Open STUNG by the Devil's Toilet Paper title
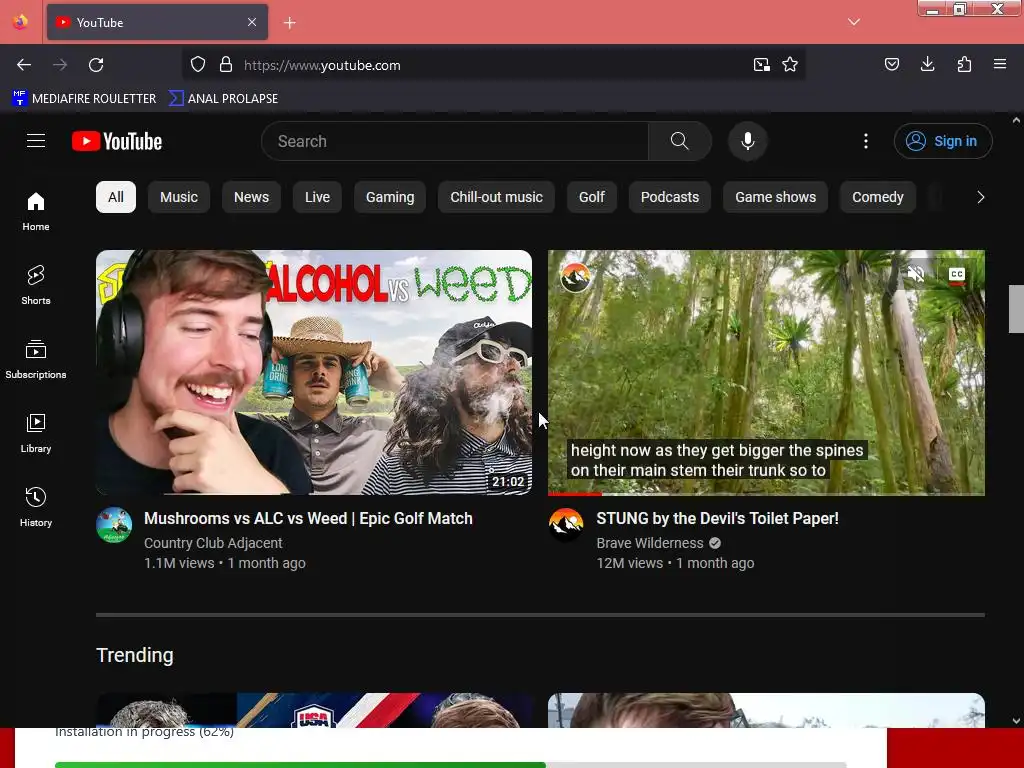1024x768 pixels. [718, 519]
